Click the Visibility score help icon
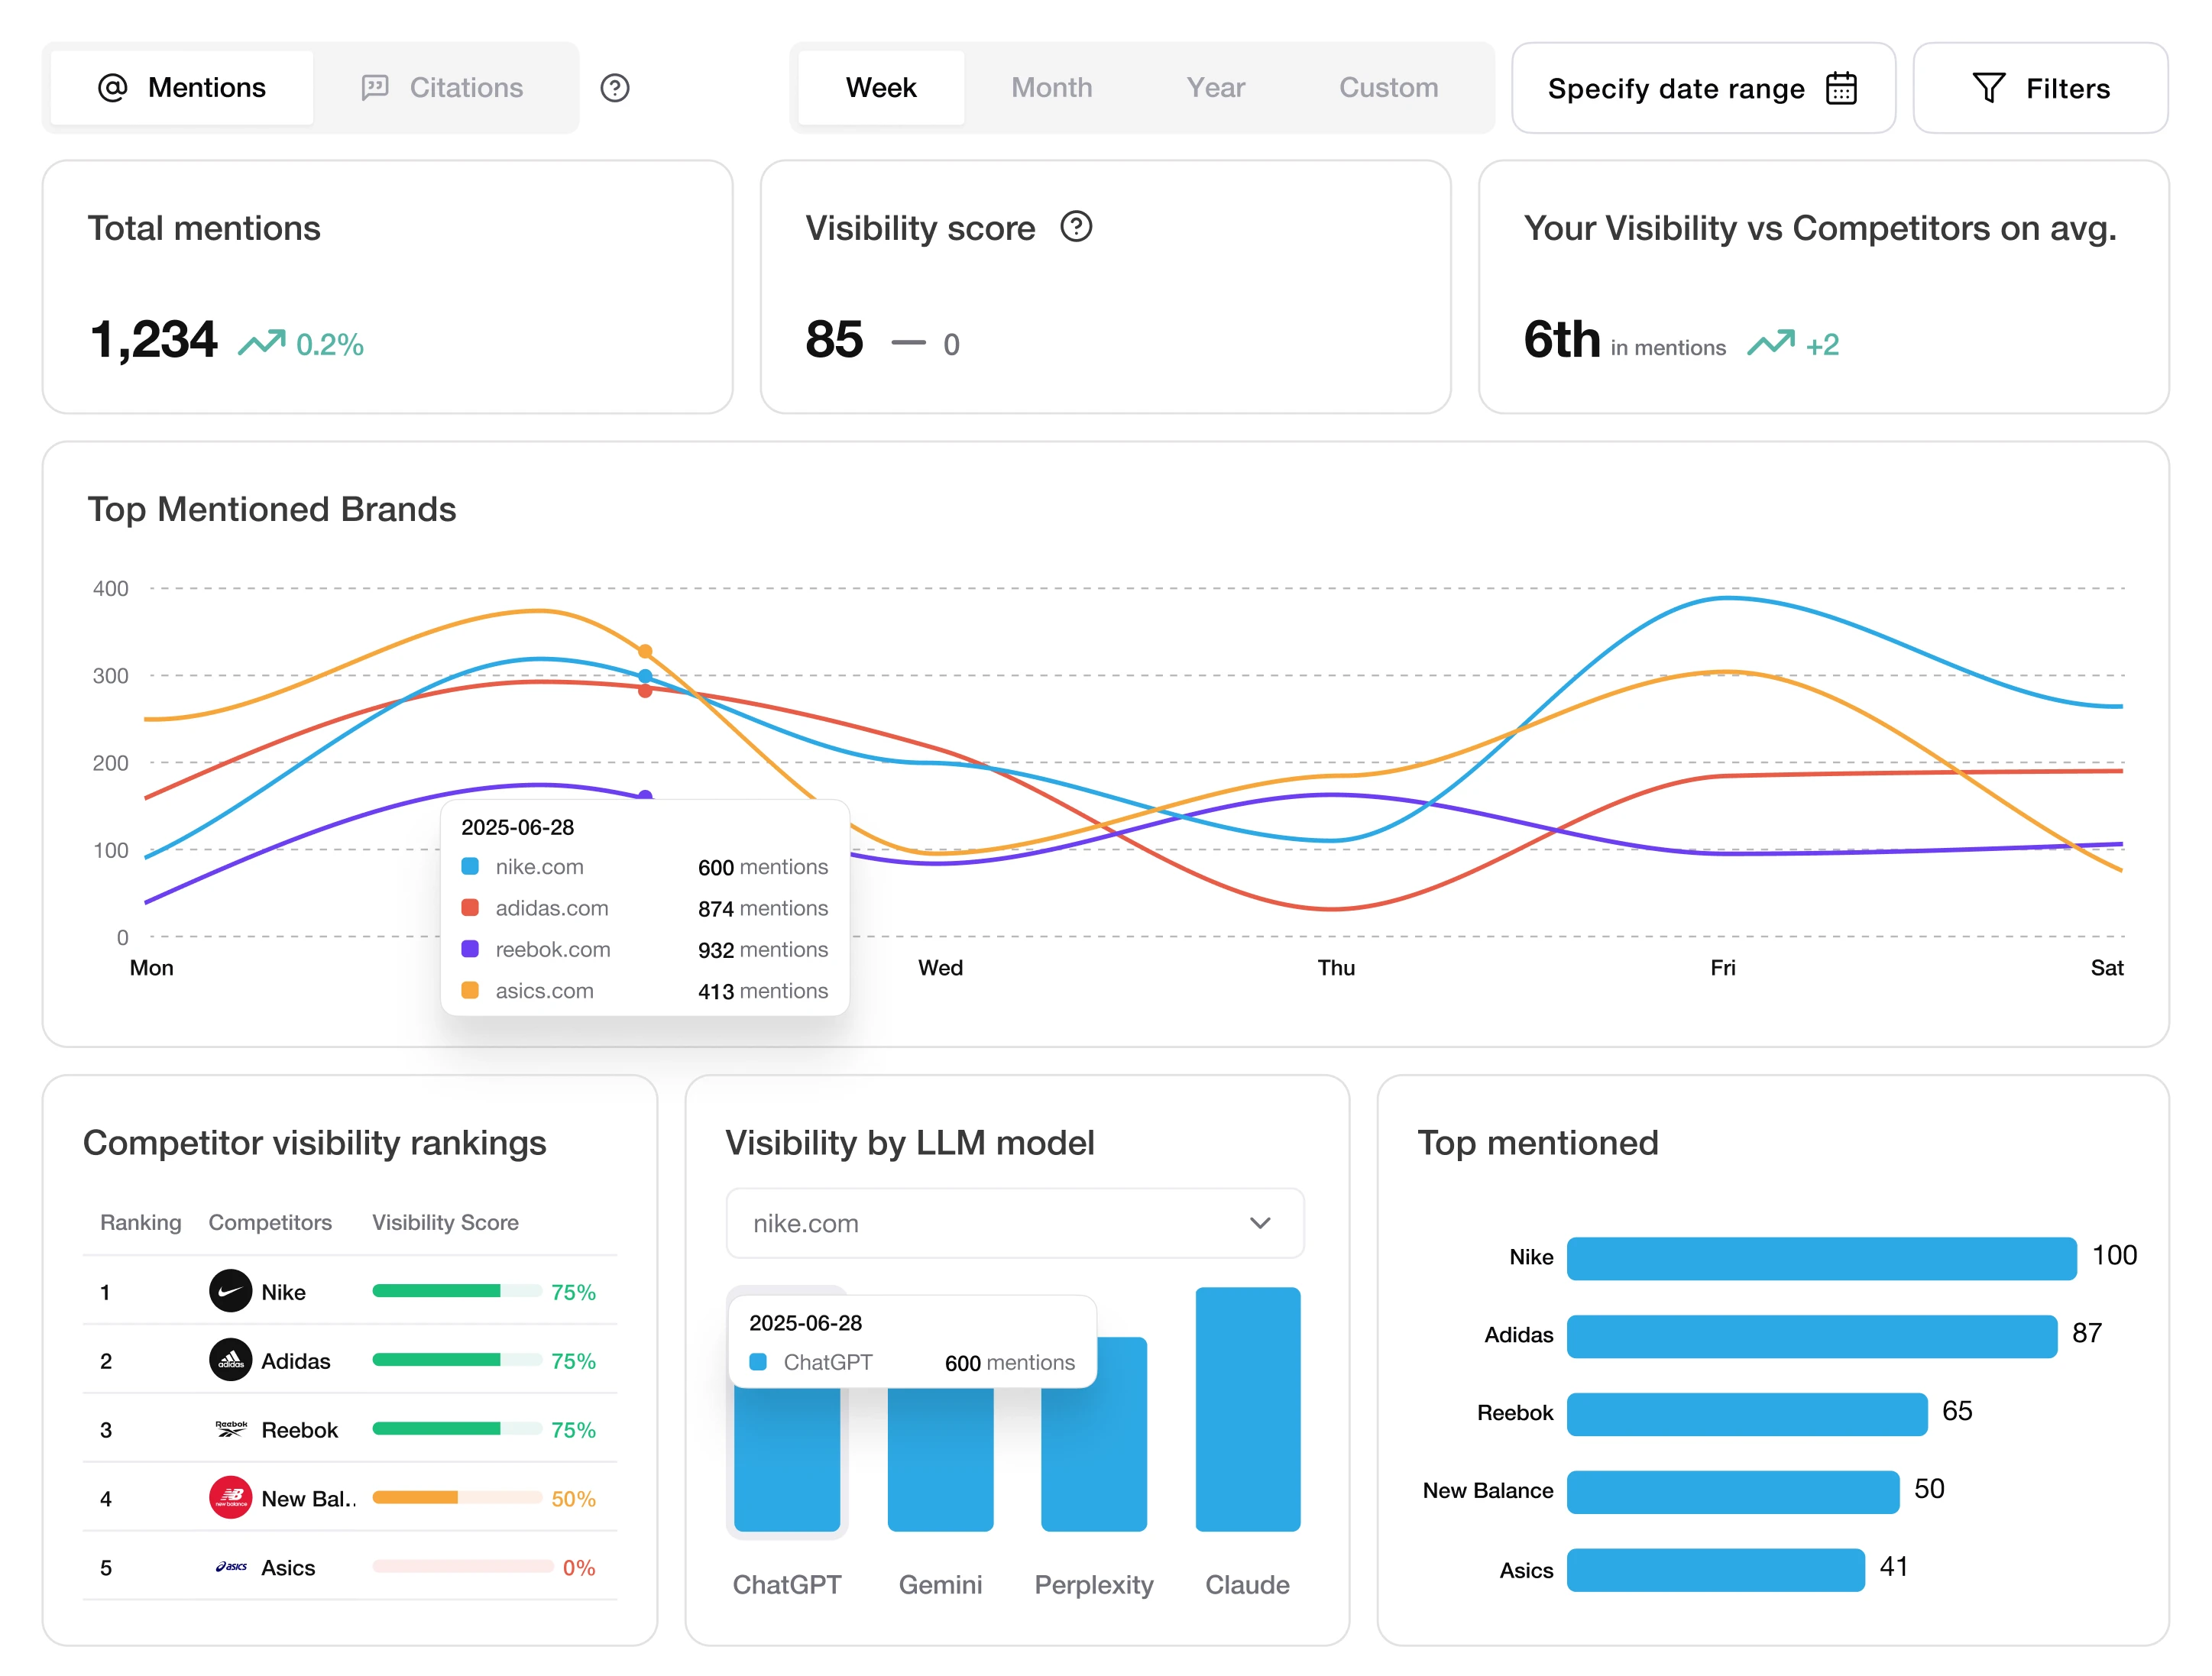2212x1676 pixels. point(1077,226)
